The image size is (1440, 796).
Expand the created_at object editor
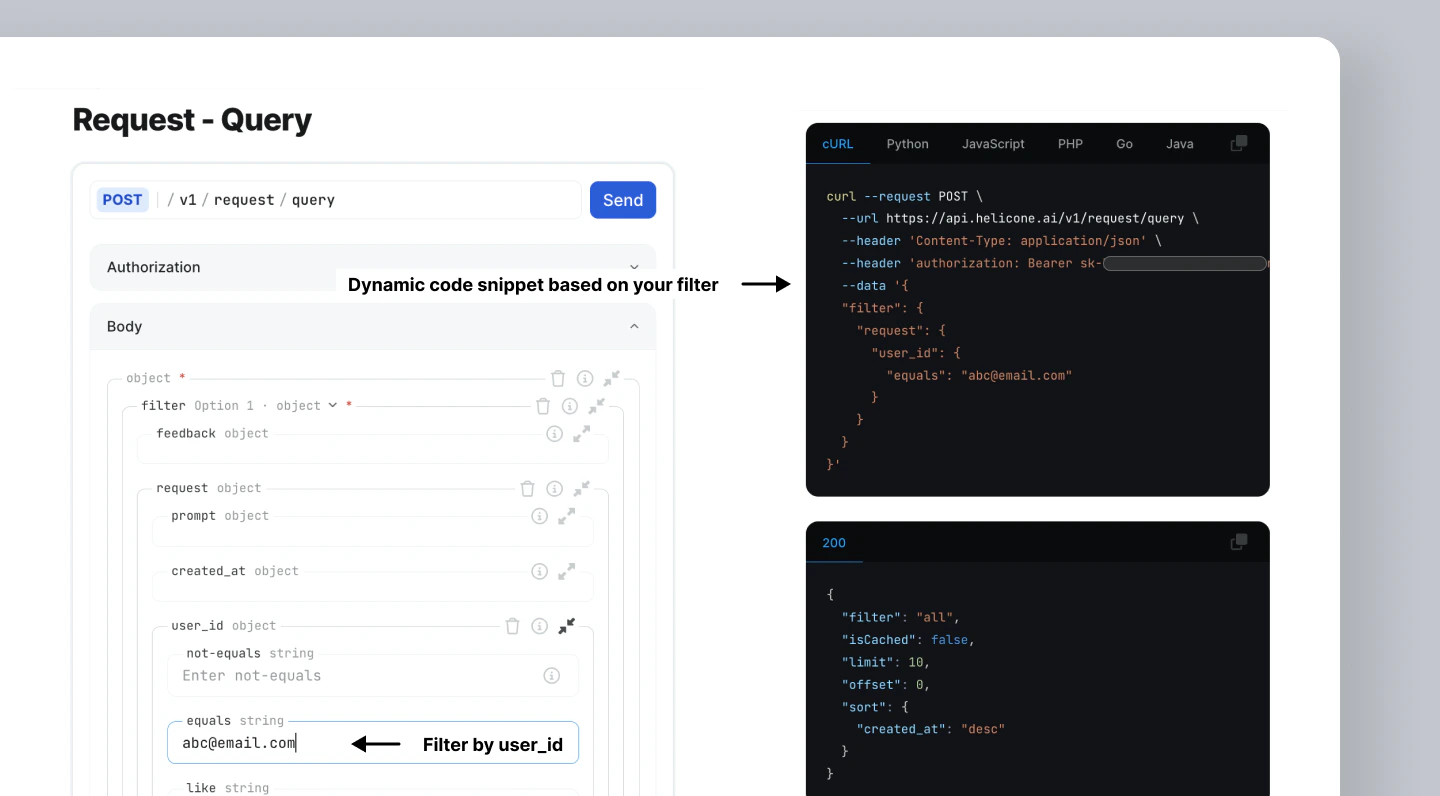pos(566,571)
